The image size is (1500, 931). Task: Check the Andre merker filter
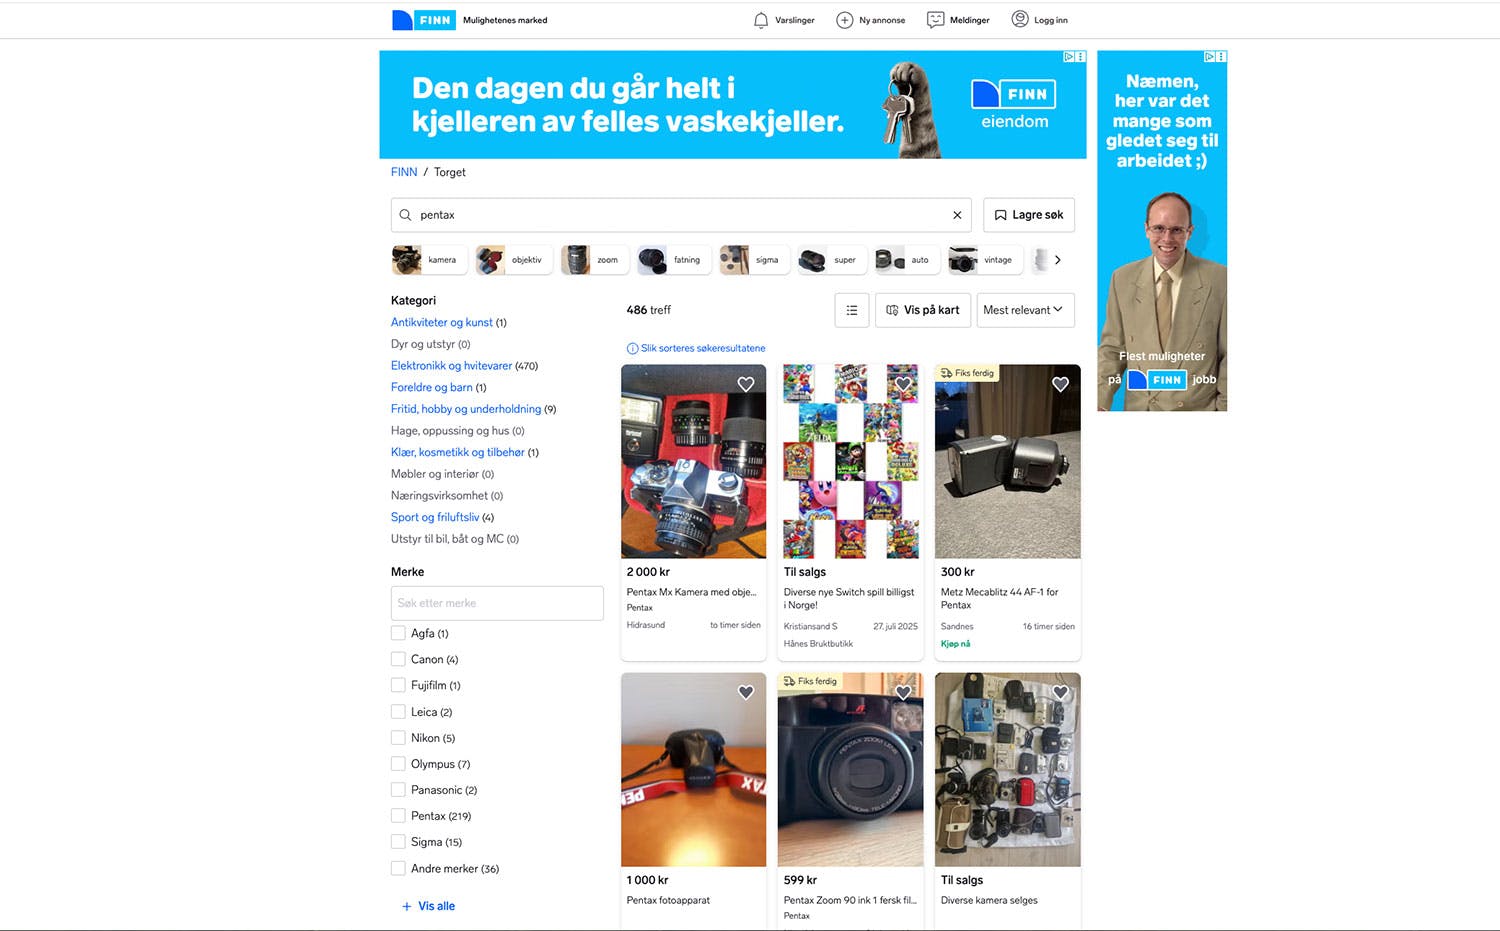(398, 869)
